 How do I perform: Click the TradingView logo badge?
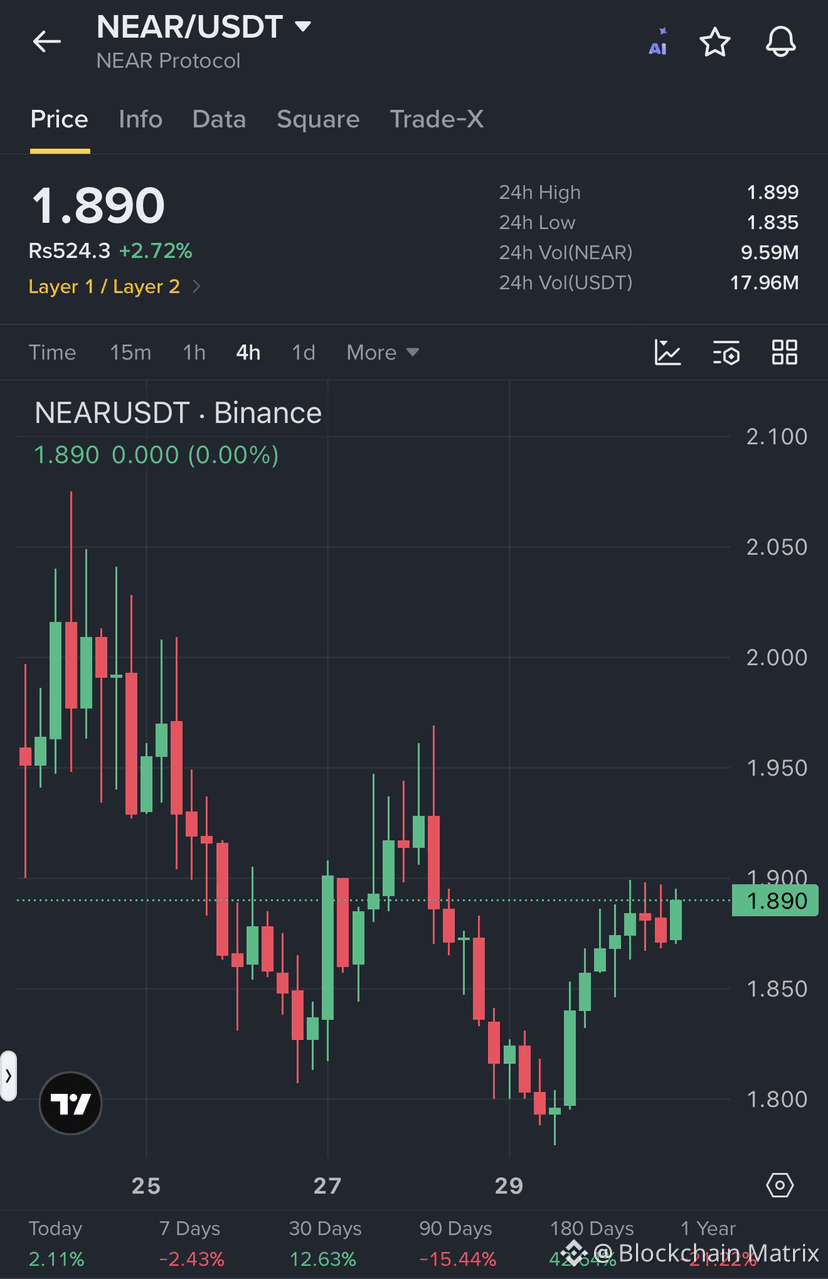[70, 1104]
